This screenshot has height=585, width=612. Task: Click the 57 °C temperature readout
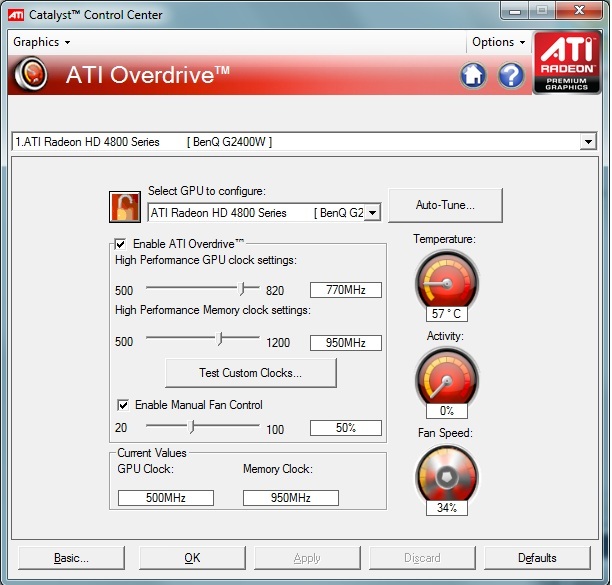447,313
